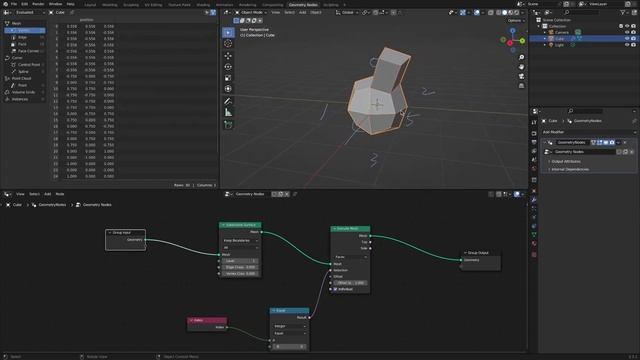
Task: Click the Offset Scale slider on Extrude Mesh
Action: [351, 283]
